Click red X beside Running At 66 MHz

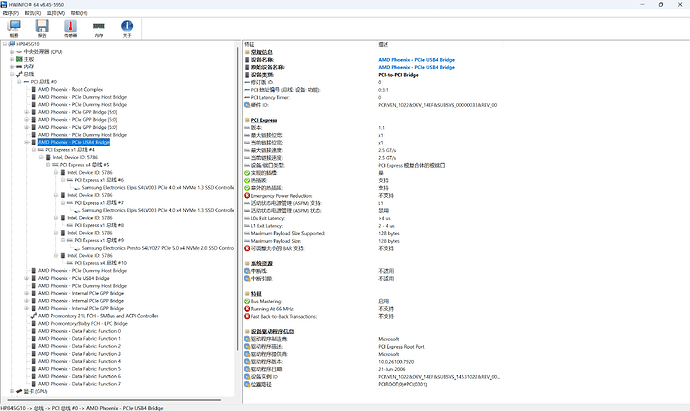click(247, 309)
